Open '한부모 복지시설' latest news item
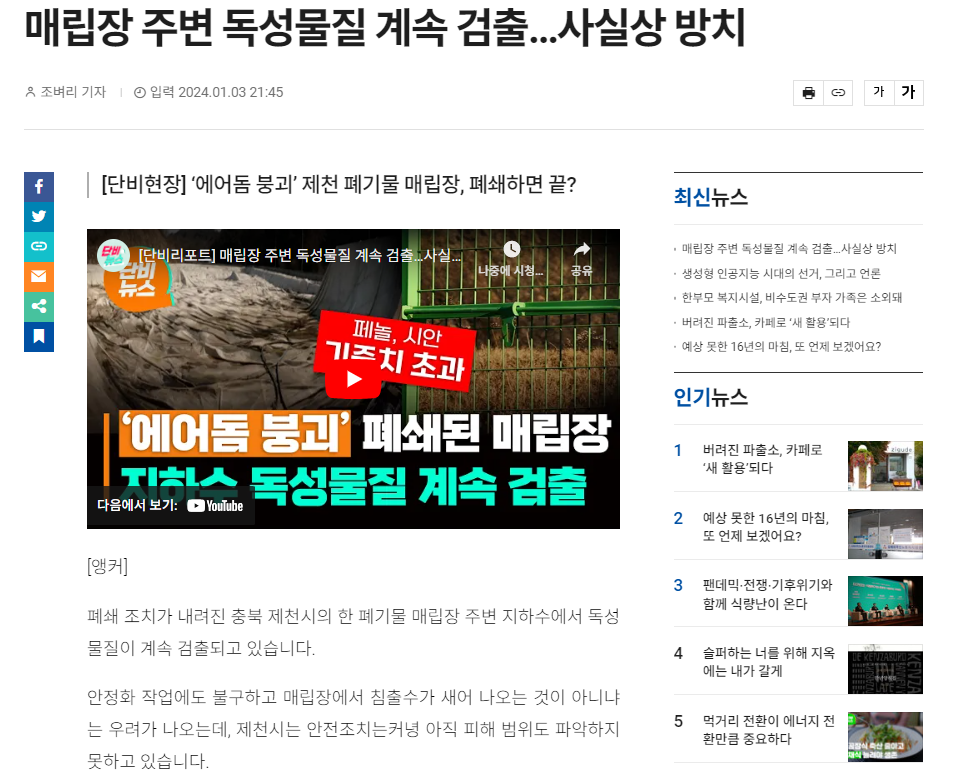Screen dimensions: 966x778 [x=792, y=298]
